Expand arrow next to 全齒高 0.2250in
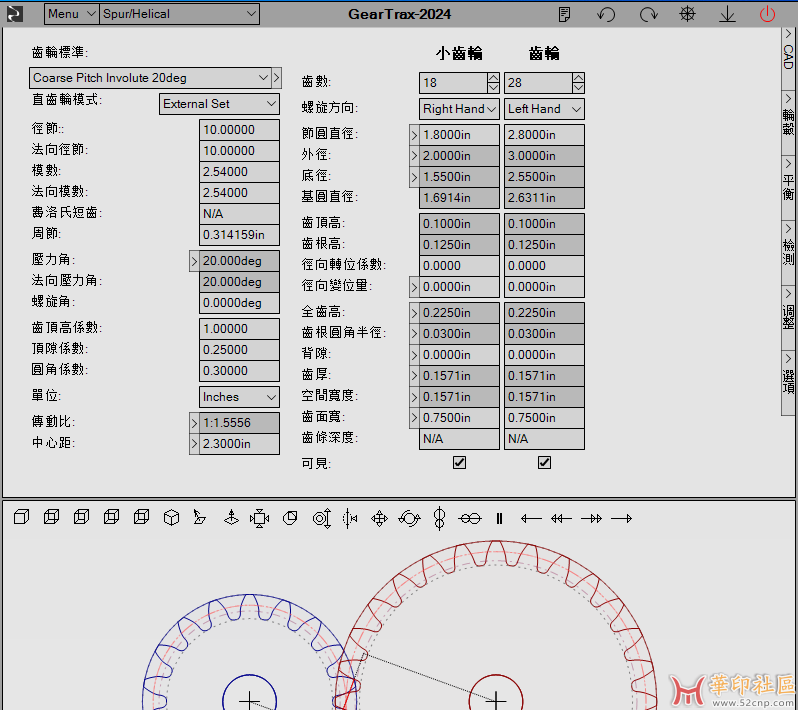 [x=414, y=313]
